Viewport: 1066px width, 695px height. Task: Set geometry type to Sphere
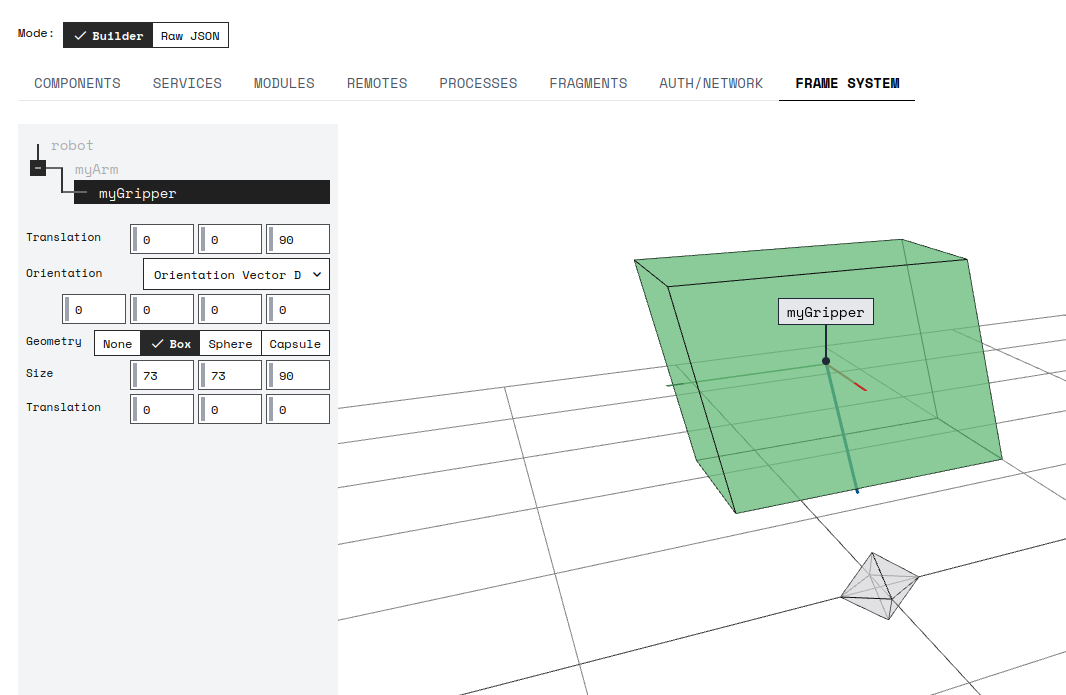pos(230,344)
